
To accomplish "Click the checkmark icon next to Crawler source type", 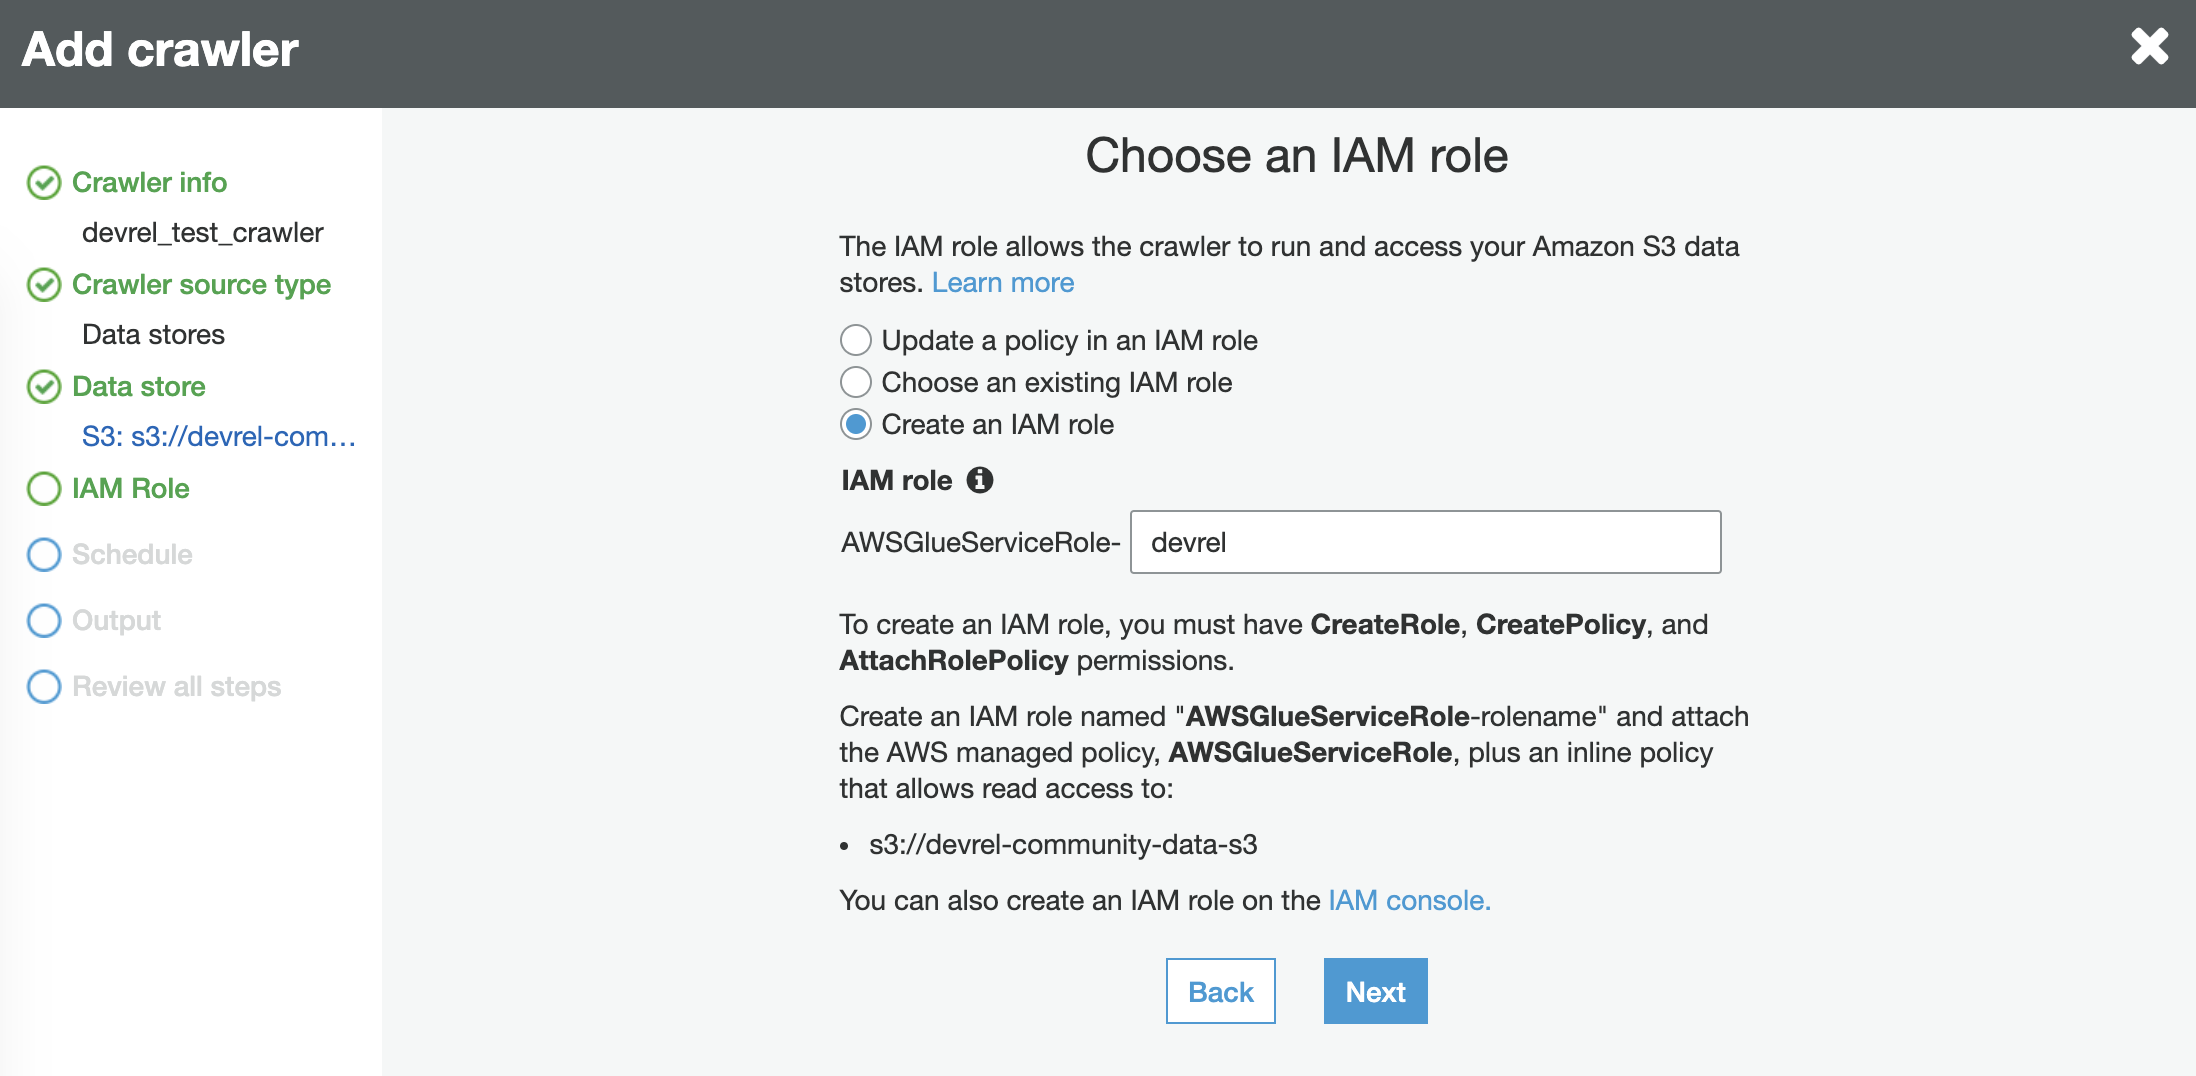I will 43,285.
